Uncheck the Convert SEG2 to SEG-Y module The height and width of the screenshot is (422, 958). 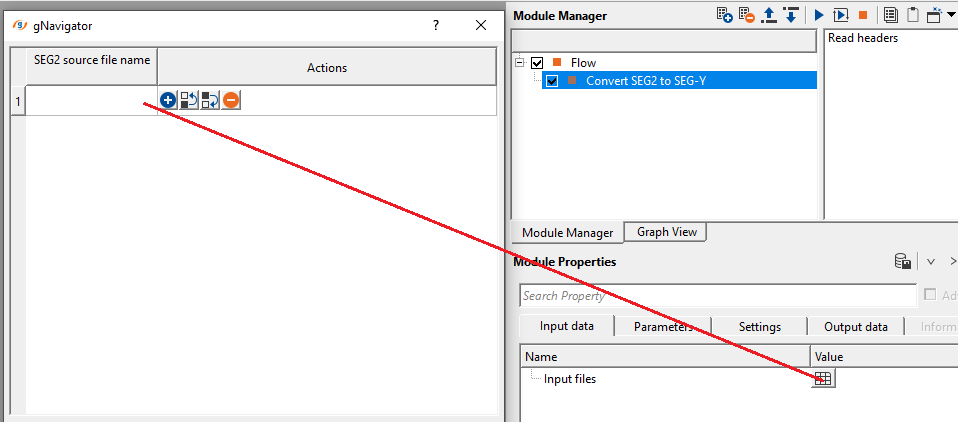pos(551,81)
